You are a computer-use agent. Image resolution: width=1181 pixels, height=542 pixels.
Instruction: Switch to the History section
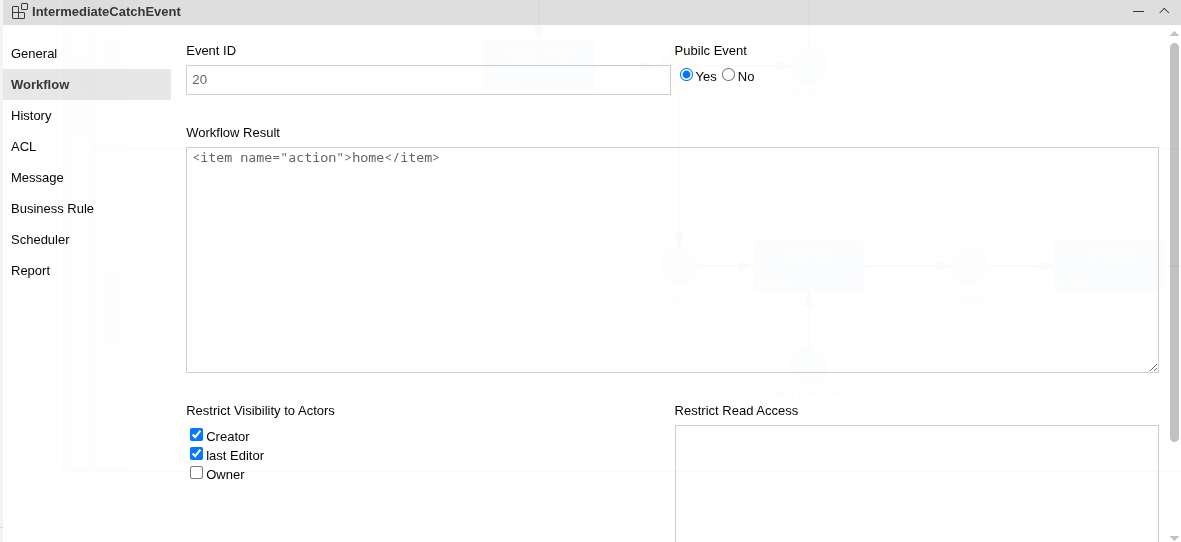[31, 116]
